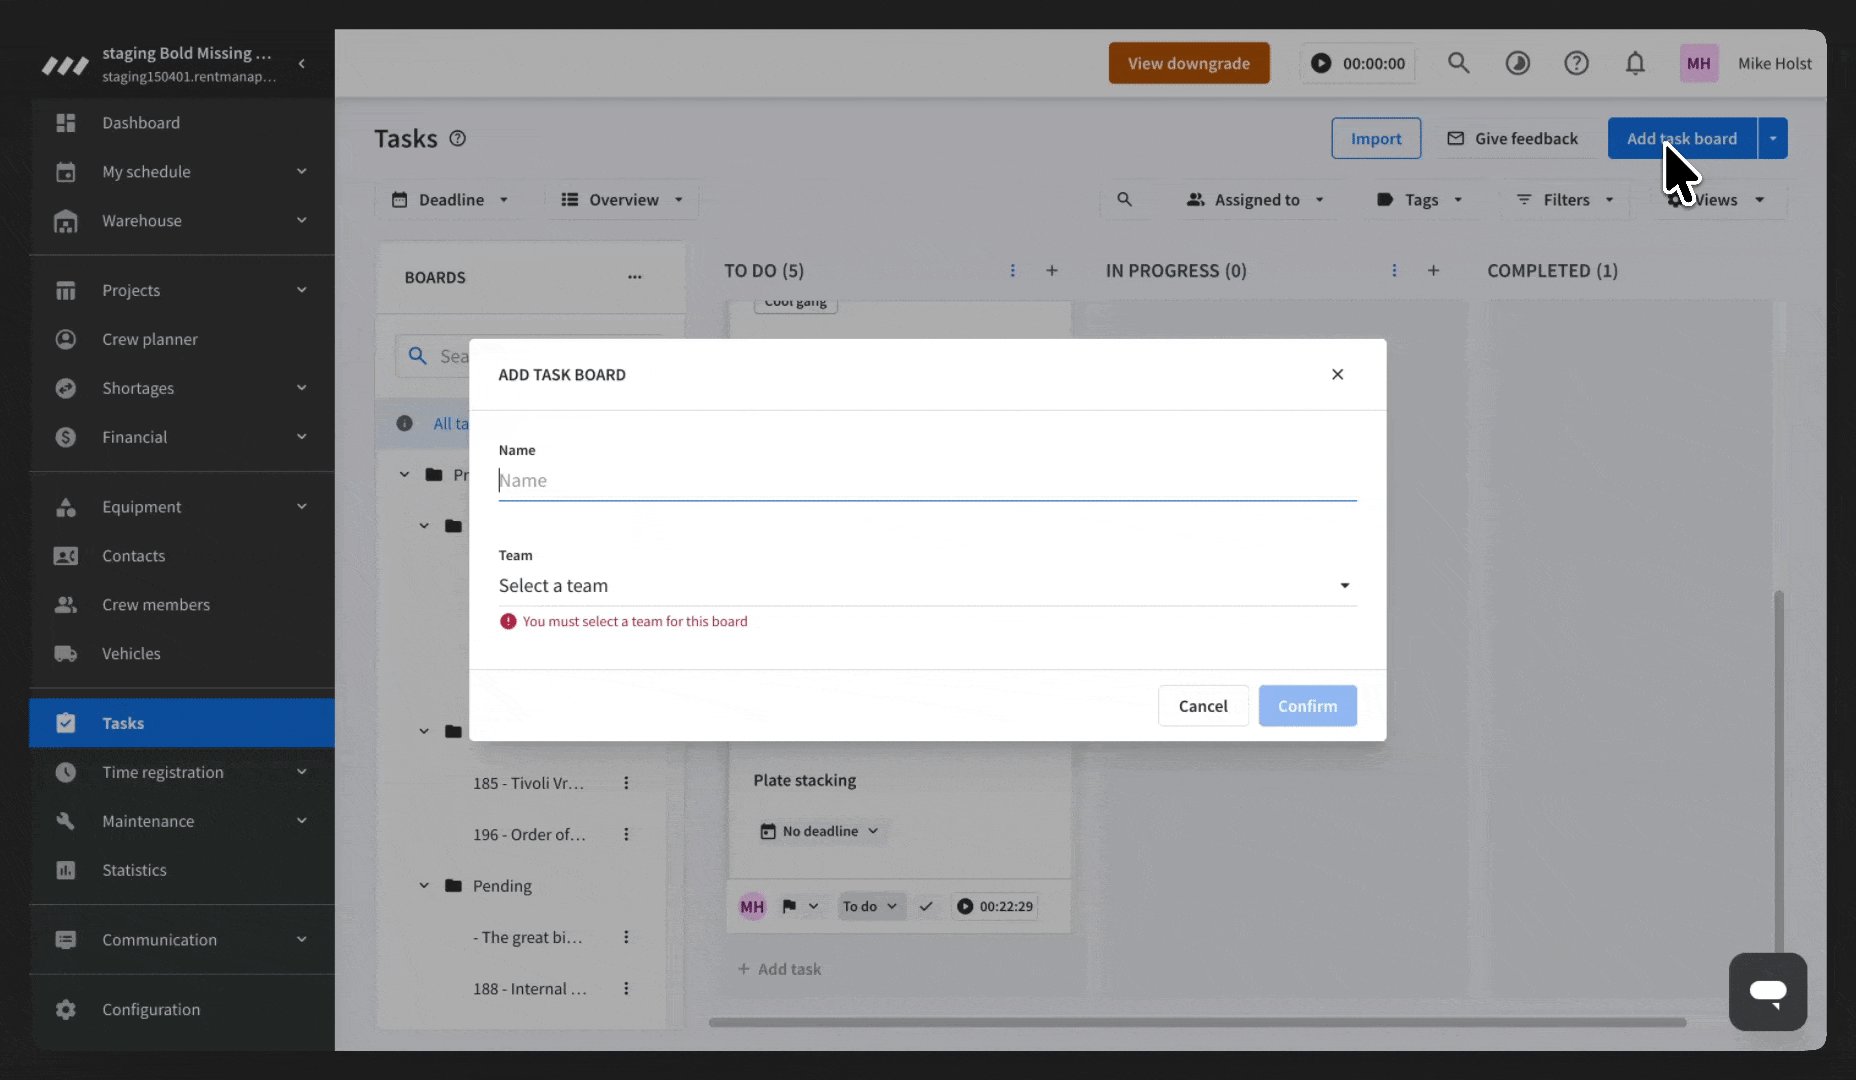Screen dimensions: 1856x1080
Task: Open Add task board dropdown arrow
Action: [1773, 138]
